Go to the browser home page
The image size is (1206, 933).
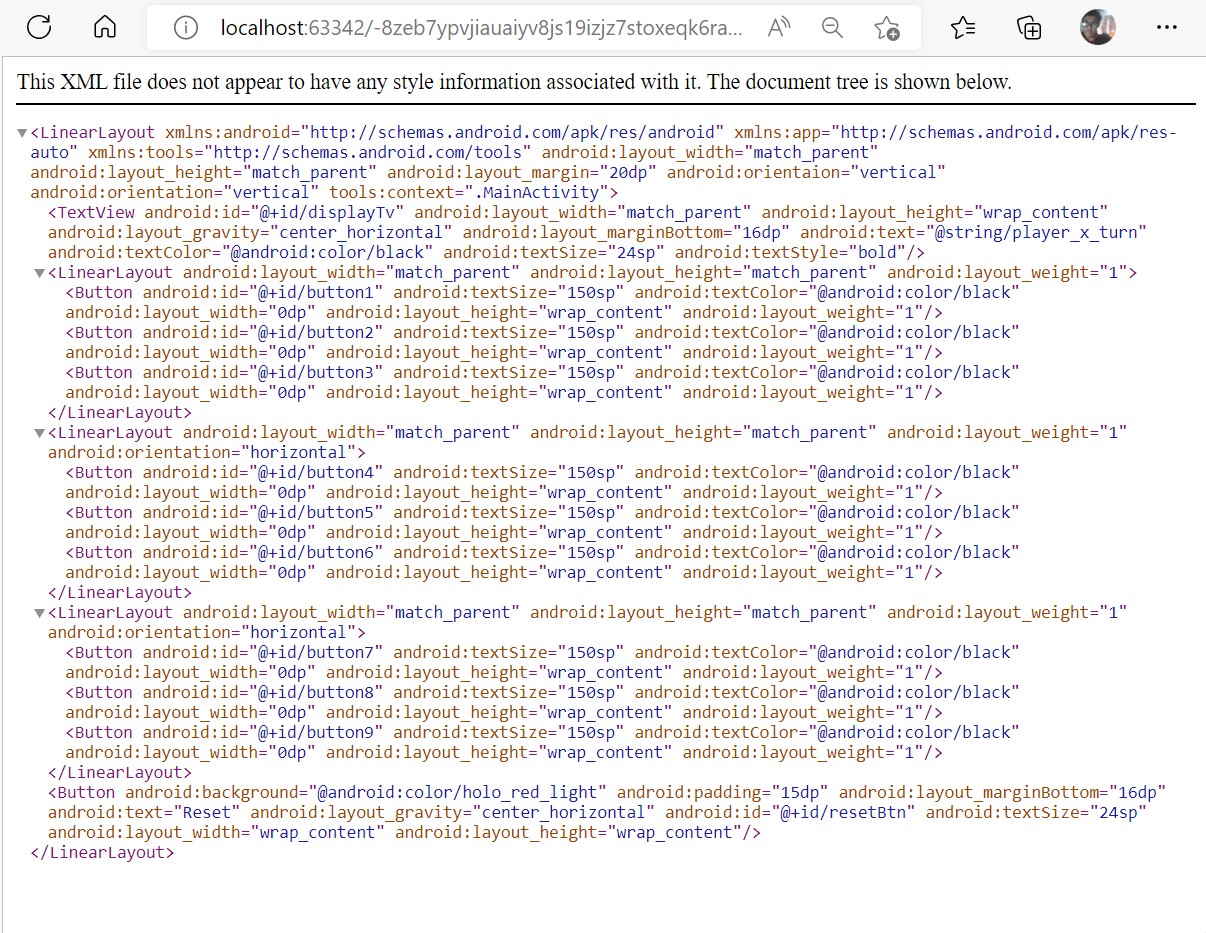coord(105,27)
